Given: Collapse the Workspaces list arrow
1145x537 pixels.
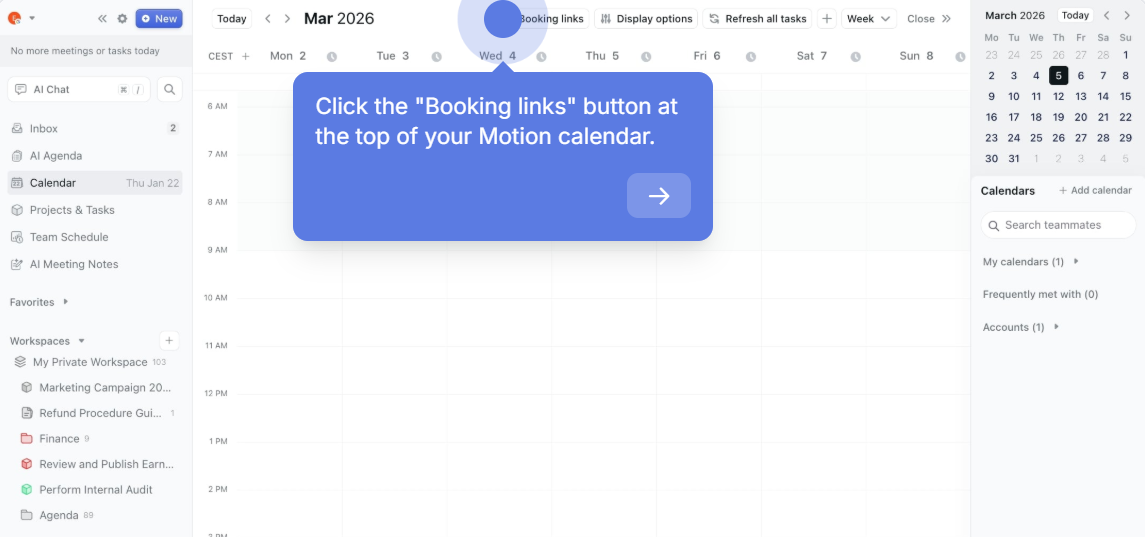Looking at the screenshot, I should [82, 341].
